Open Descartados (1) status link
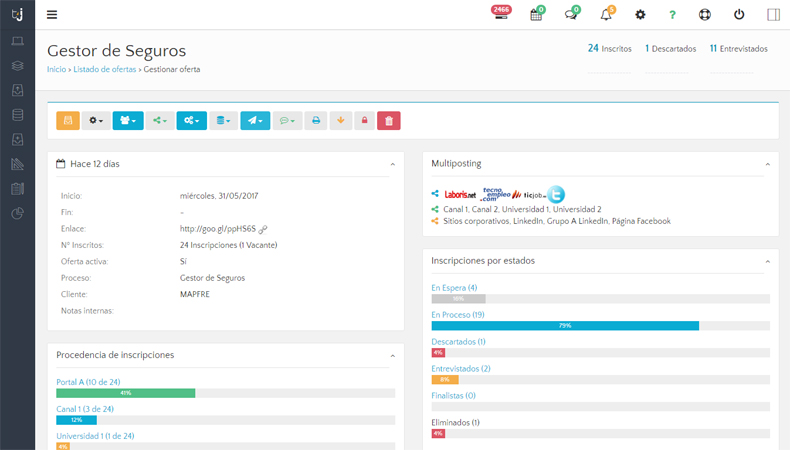This screenshot has width=790, height=450. click(458, 342)
